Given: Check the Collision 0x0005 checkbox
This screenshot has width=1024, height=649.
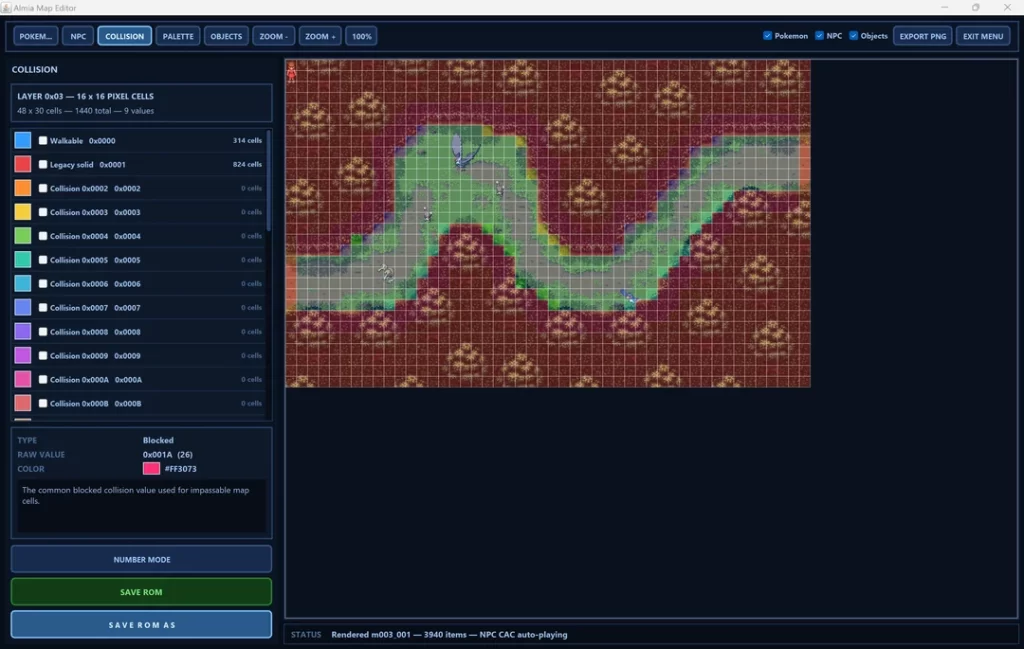Looking at the screenshot, I should (x=43, y=260).
